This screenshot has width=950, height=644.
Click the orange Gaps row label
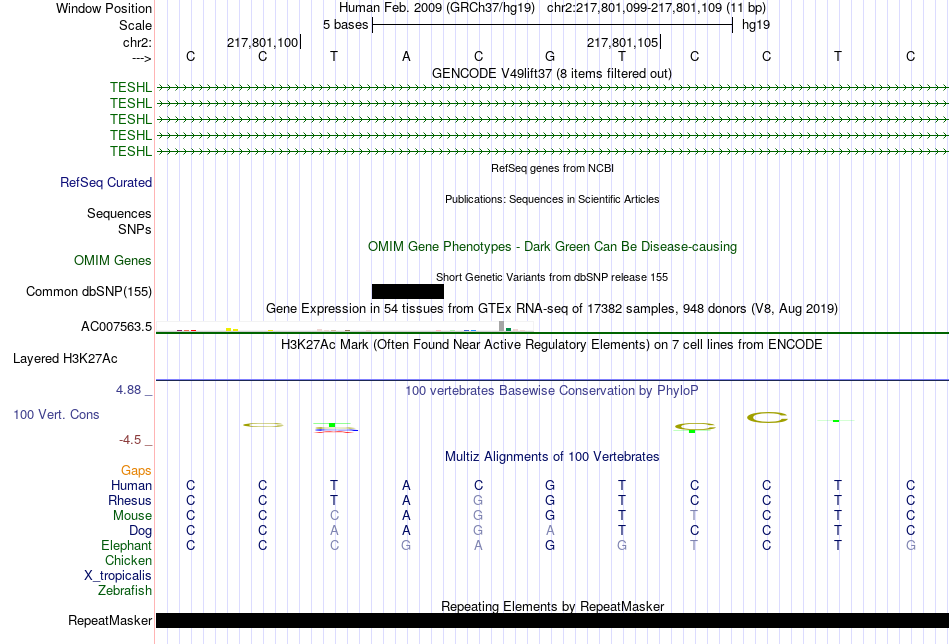136,471
